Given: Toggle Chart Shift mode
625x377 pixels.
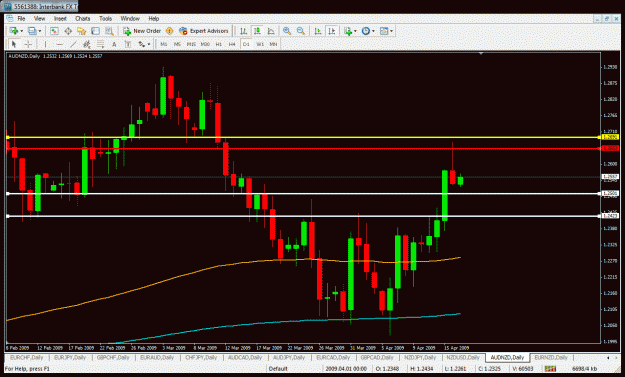Looking at the screenshot, I should coord(331,31).
